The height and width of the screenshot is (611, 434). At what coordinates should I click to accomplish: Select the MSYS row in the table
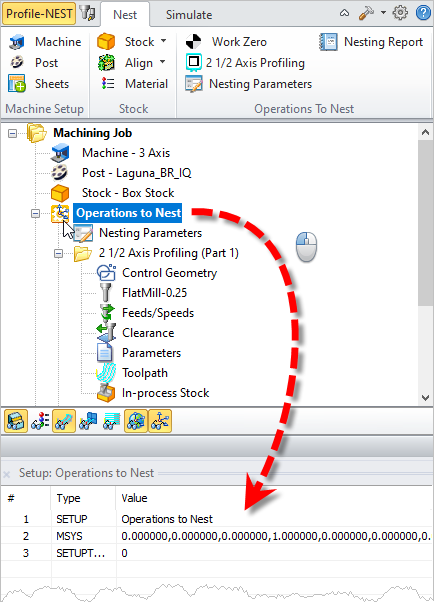[217, 536]
